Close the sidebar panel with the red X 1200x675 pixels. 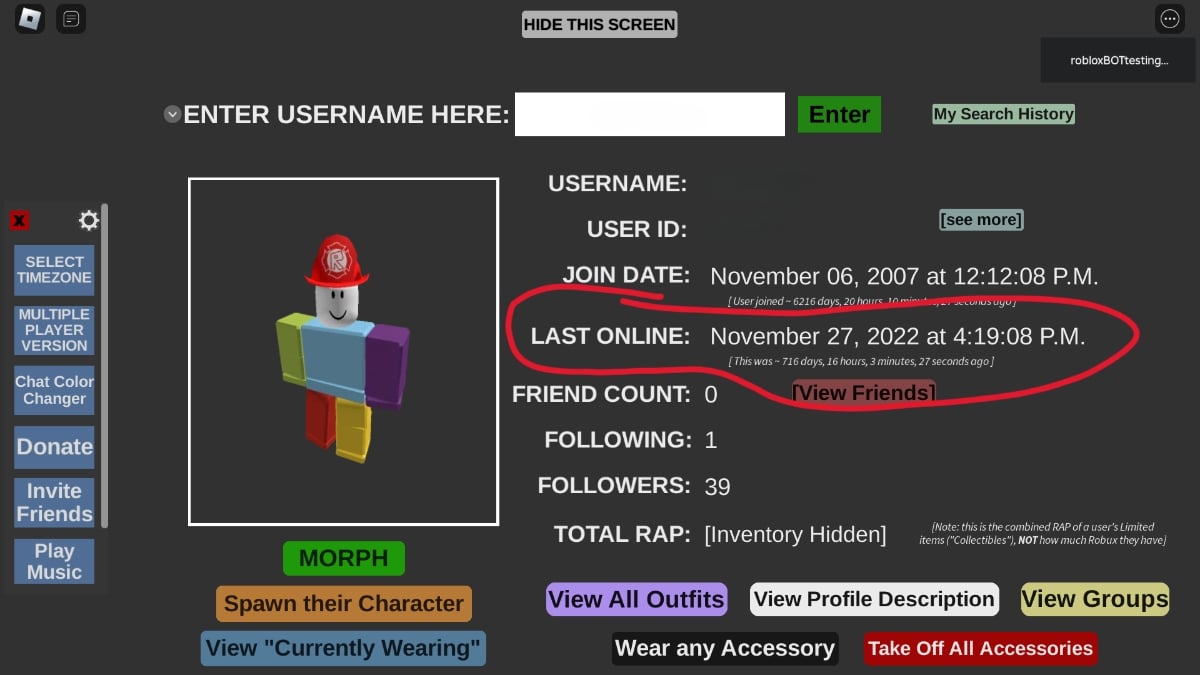[19, 220]
